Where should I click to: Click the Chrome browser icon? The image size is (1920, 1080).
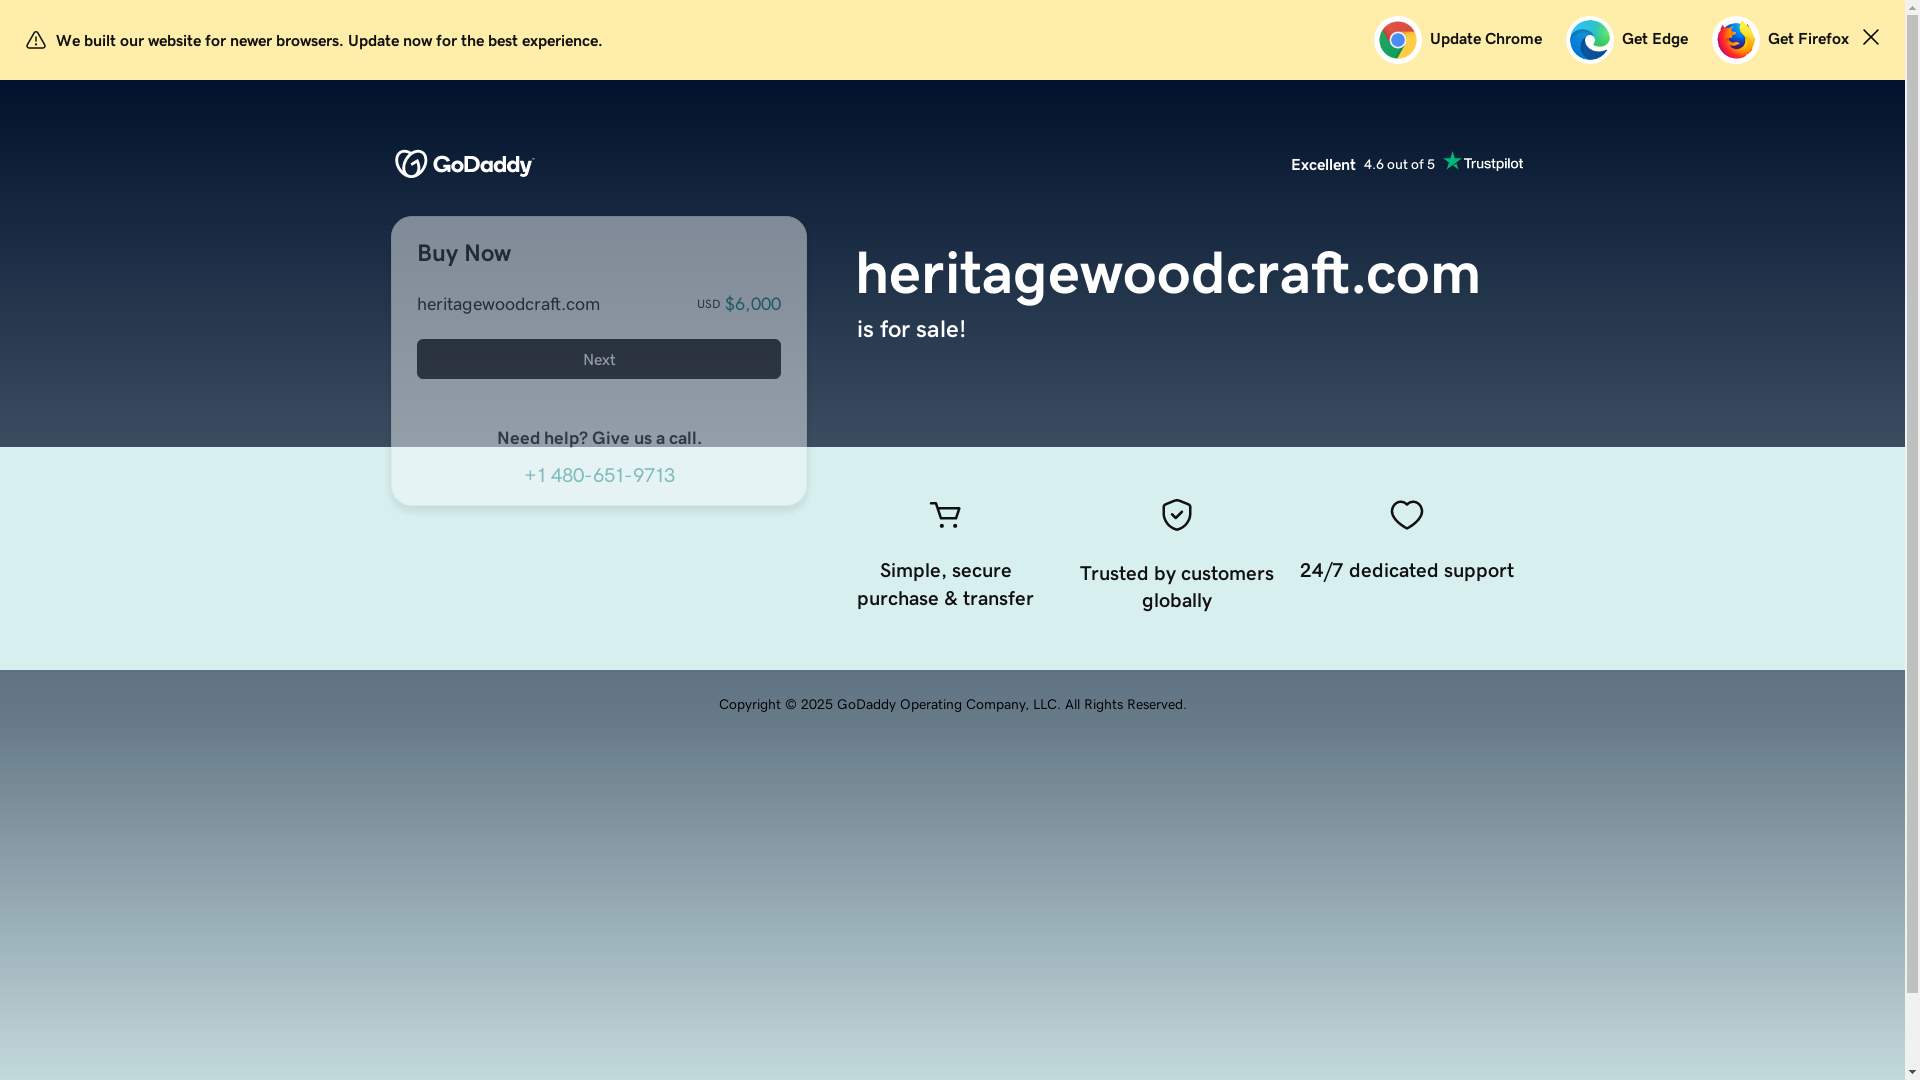point(1397,40)
